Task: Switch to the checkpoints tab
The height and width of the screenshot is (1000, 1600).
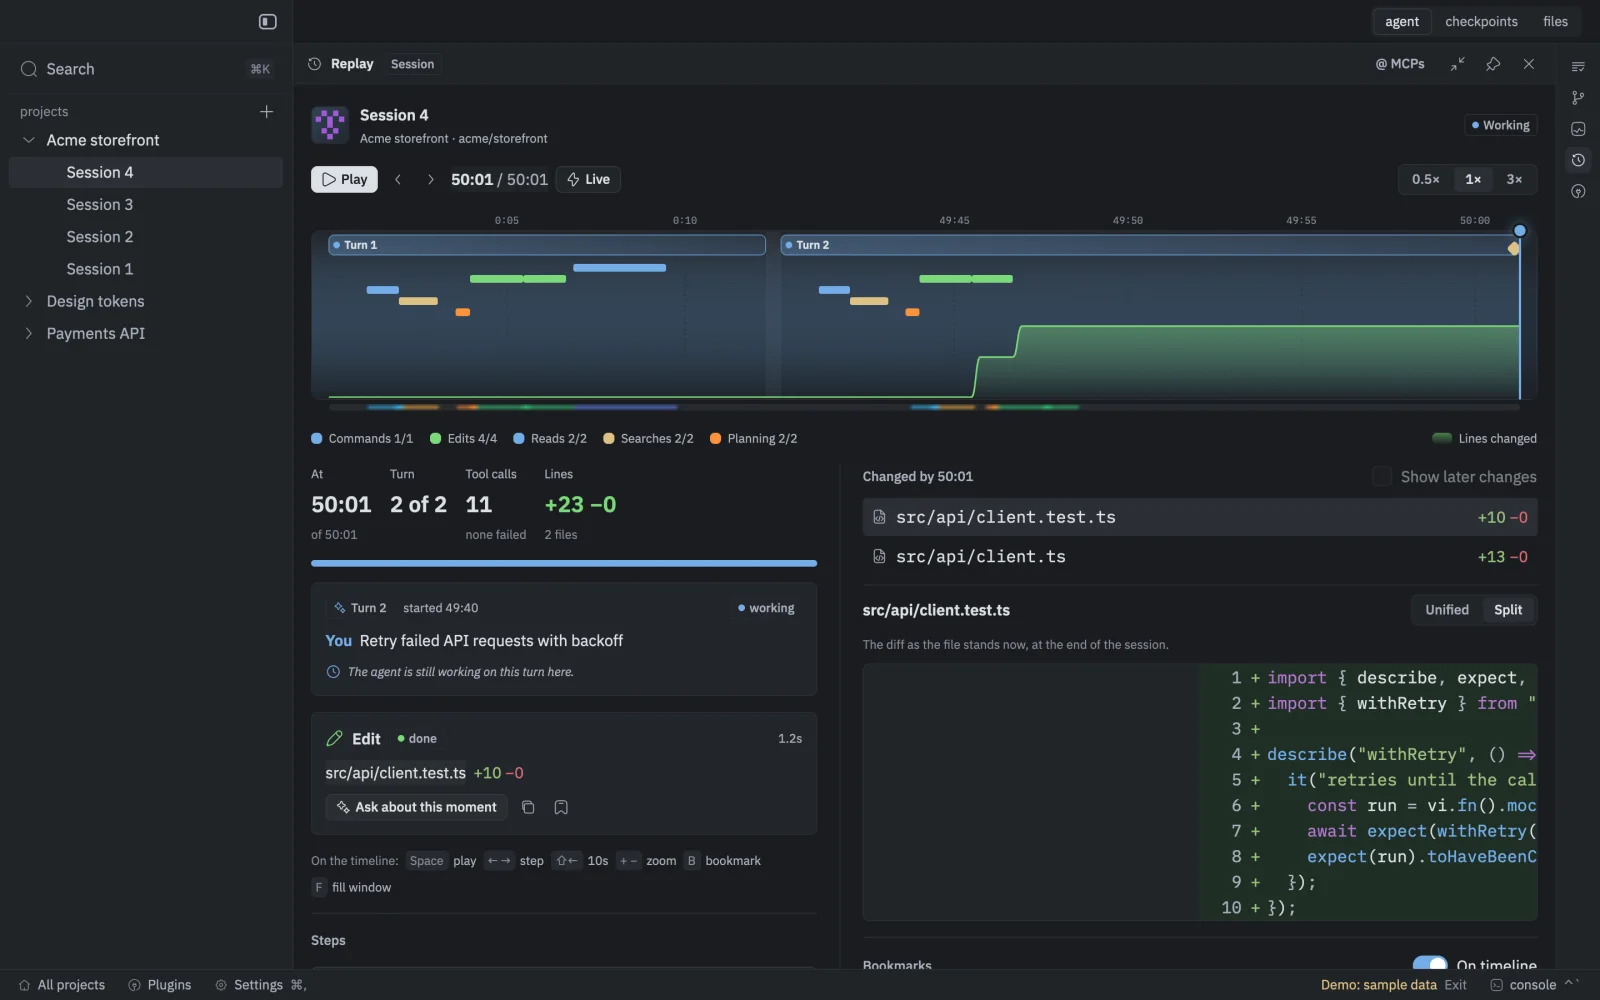Action: point(1481,21)
